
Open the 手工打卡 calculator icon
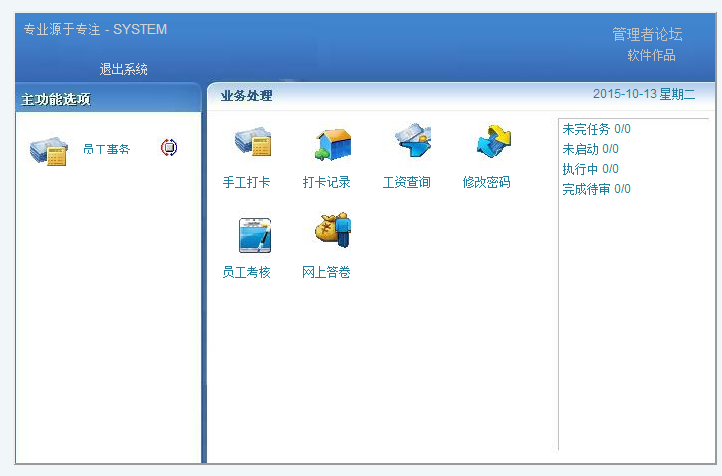pos(252,144)
